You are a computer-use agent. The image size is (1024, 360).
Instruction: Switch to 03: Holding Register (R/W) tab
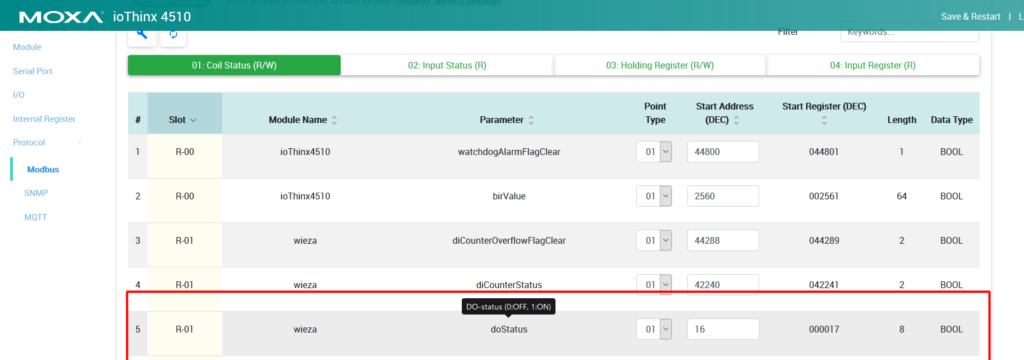660,65
